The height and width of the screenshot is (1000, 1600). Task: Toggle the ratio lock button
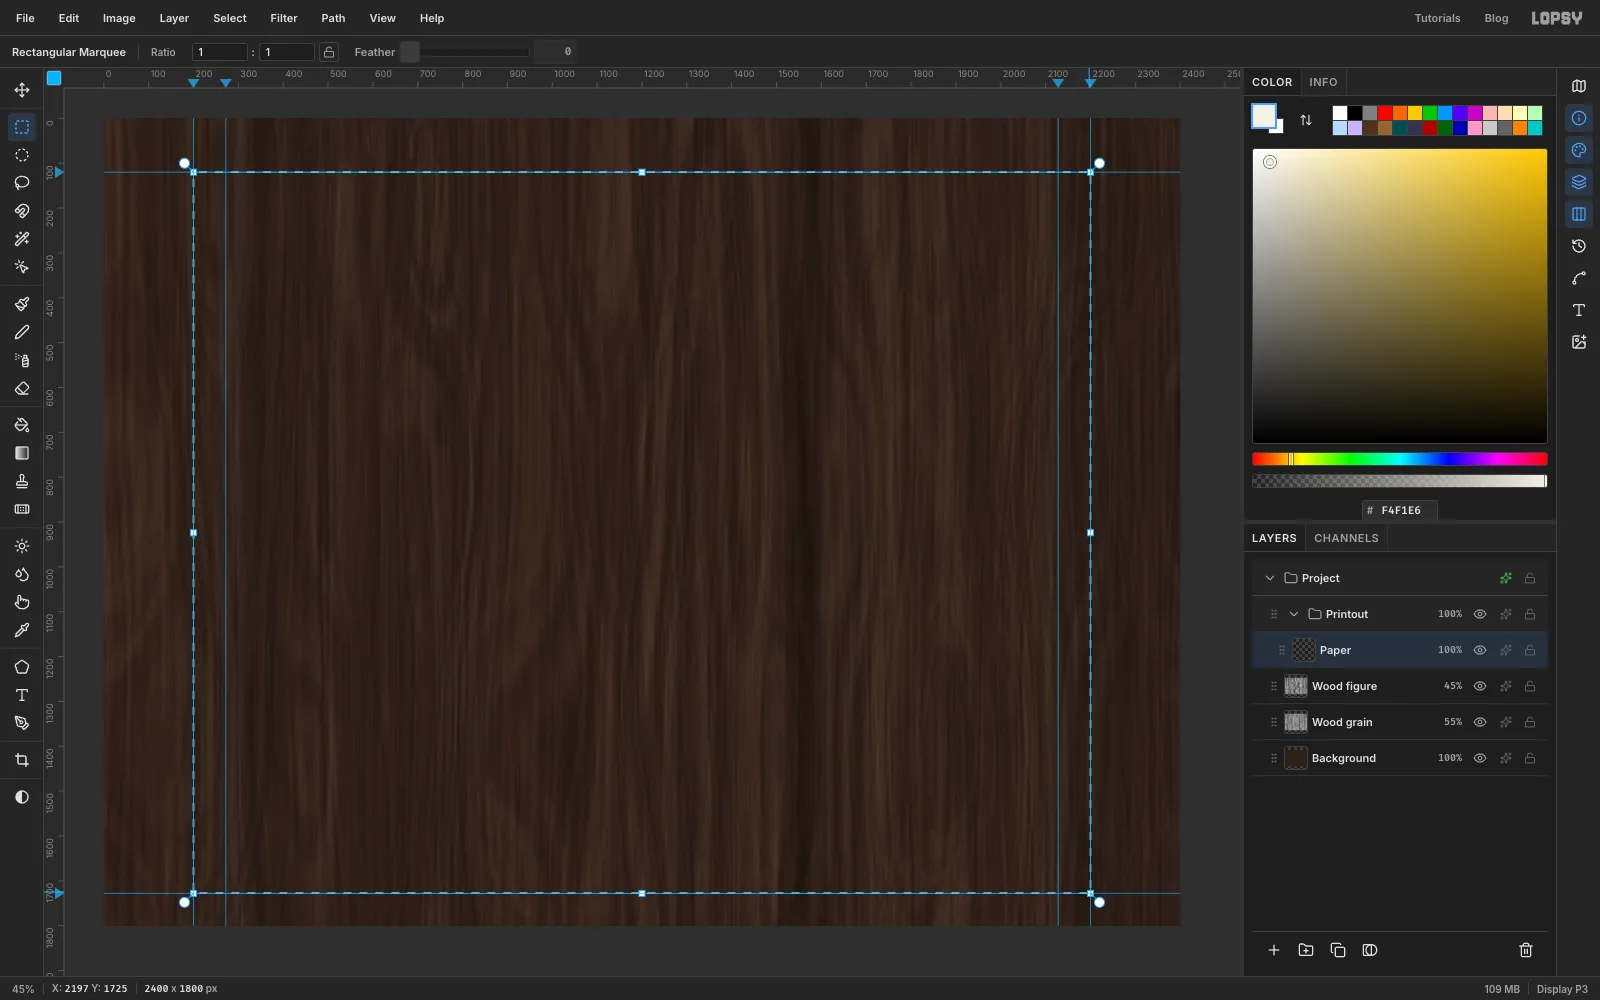point(329,52)
